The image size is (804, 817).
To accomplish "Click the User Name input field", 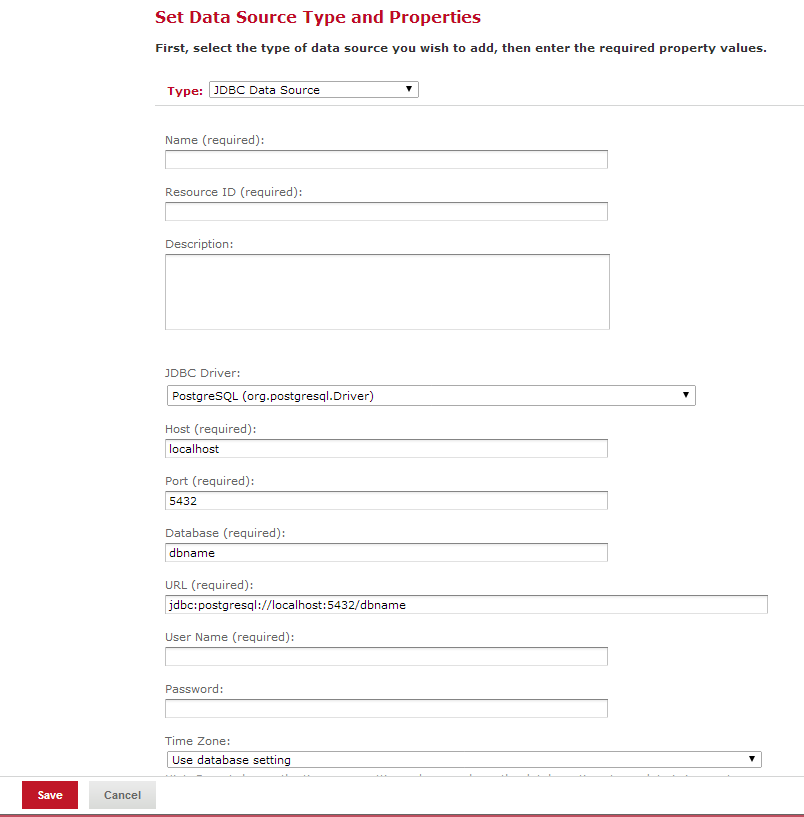I will pyautogui.click(x=386, y=657).
